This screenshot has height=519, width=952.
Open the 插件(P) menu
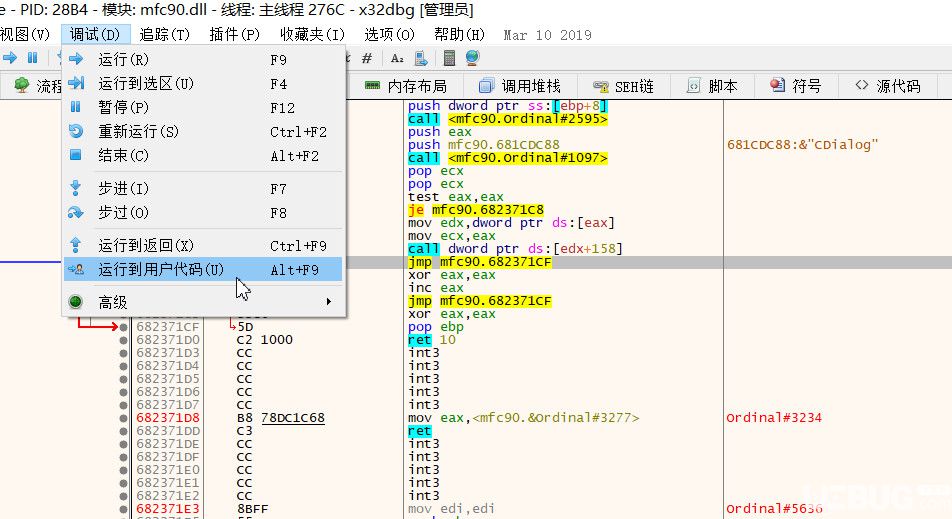(234, 35)
